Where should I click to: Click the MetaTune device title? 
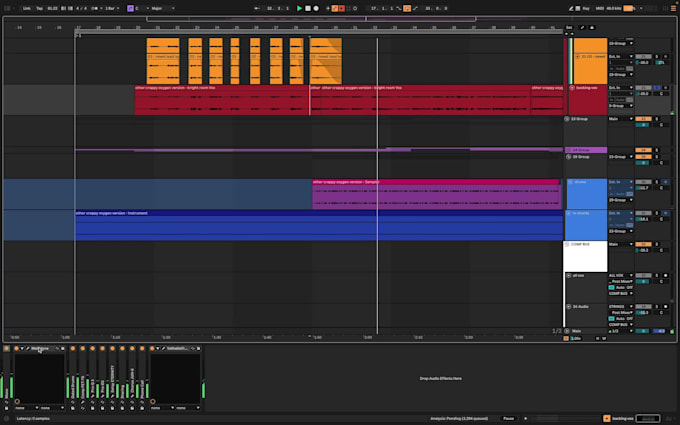click(x=40, y=349)
